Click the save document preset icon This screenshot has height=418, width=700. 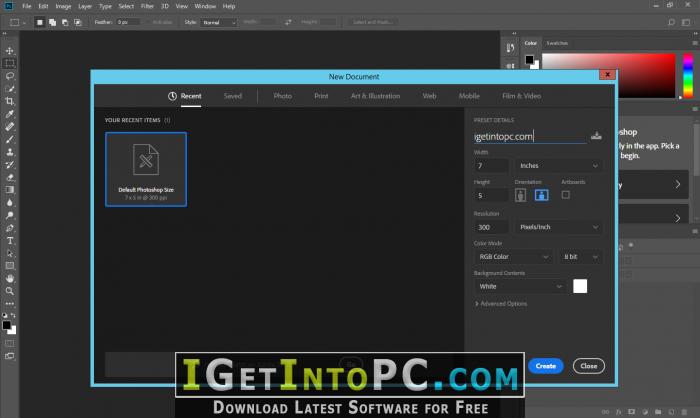coord(596,136)
